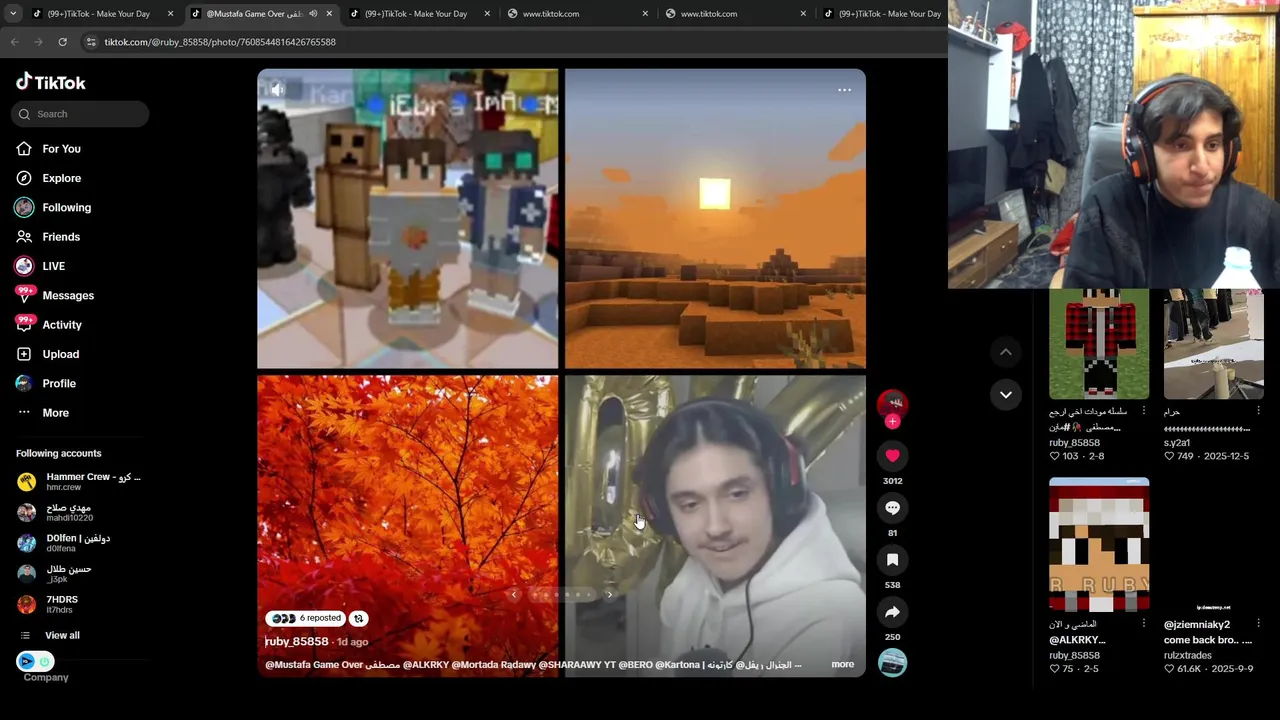The width and height of the screenshot is (1280, 720).
Task: Advance to the next photo slide
Action: [x=609, y=595]
